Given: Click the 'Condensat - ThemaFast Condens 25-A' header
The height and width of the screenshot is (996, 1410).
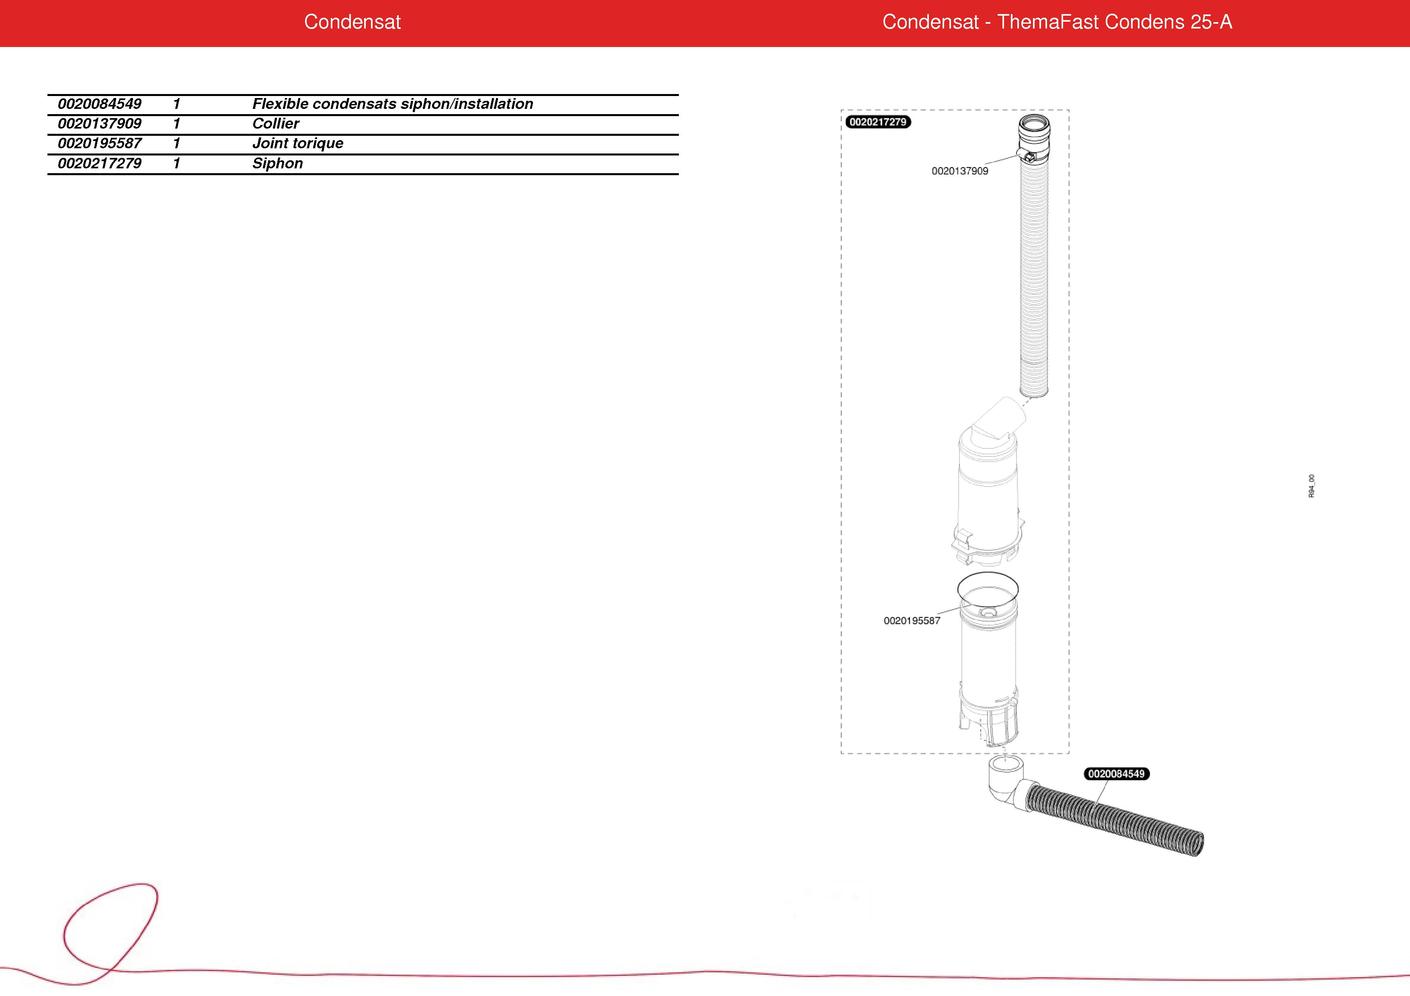Looking at the screenshot, I should [1056, 22].
